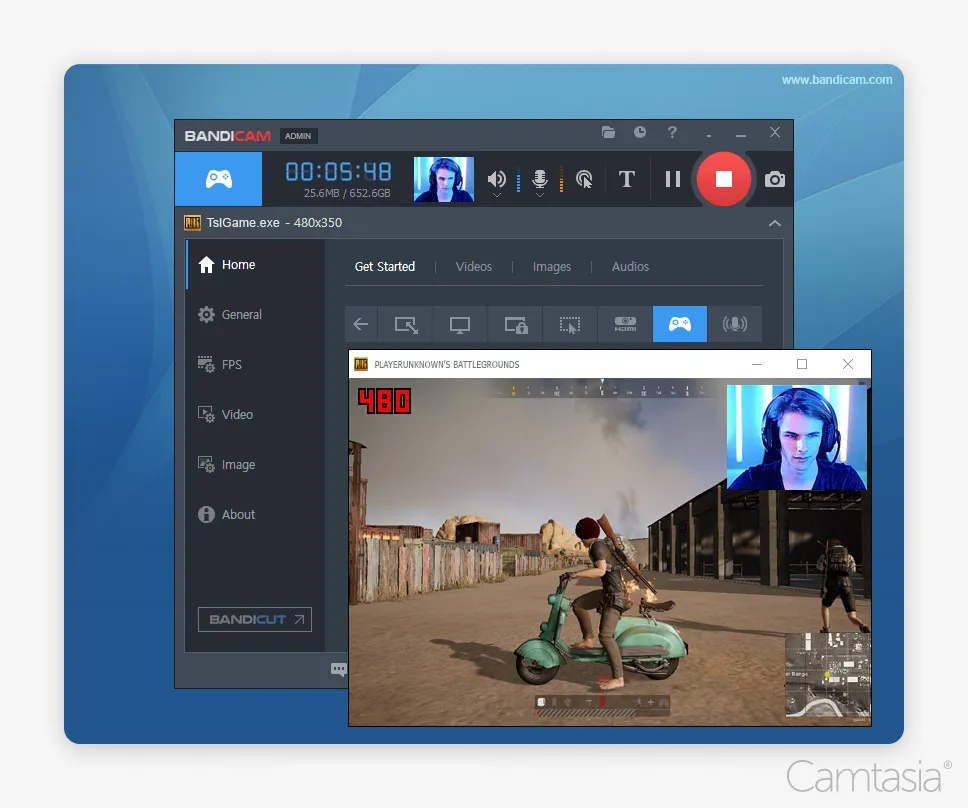The image size is (968, 808).
Task: Open the scheduled recording clock icon
Action: (x=640, y=132)
